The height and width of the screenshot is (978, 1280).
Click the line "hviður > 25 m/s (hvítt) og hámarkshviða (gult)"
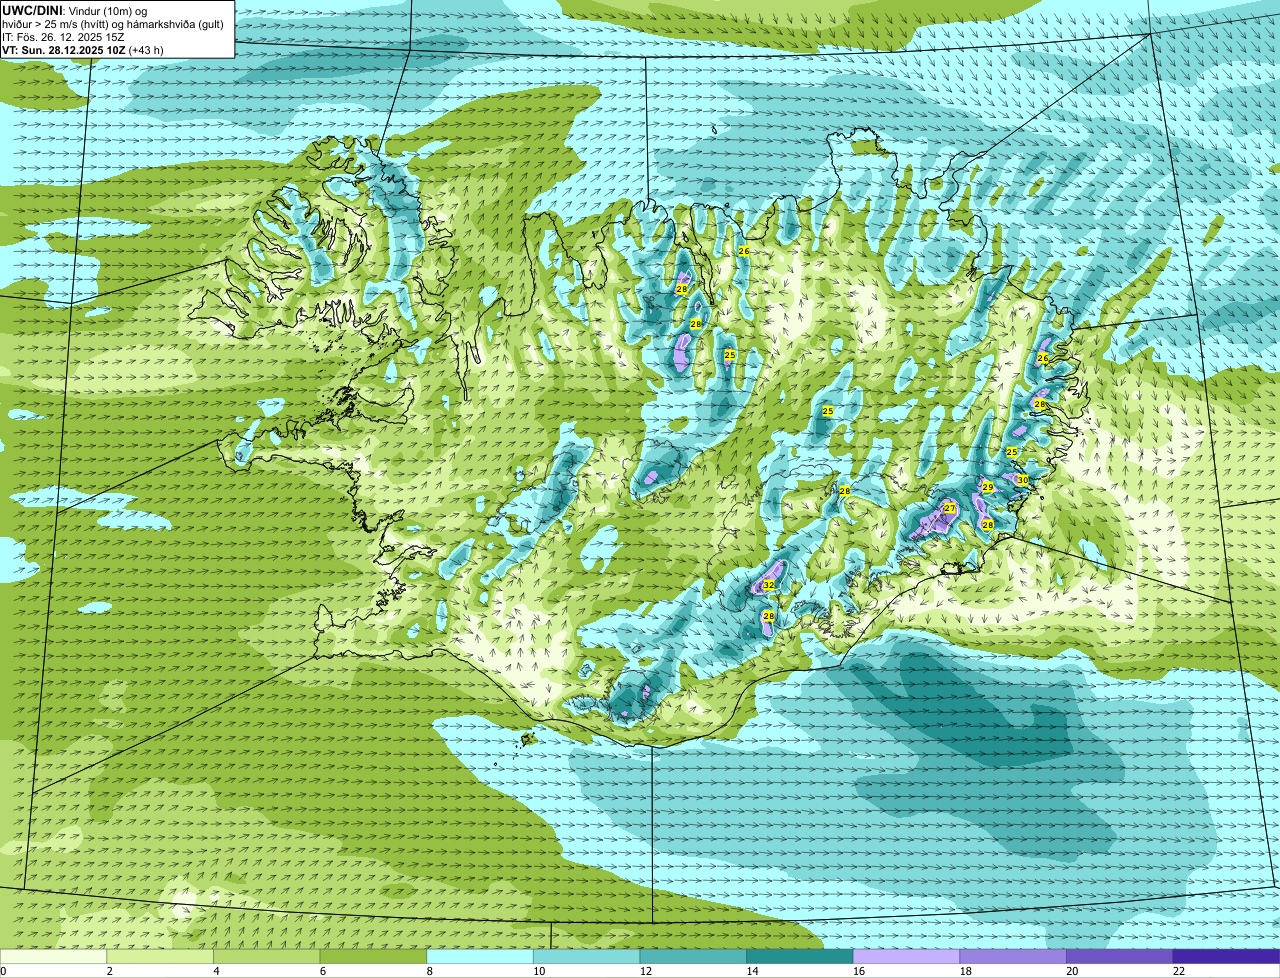[113, 24]
